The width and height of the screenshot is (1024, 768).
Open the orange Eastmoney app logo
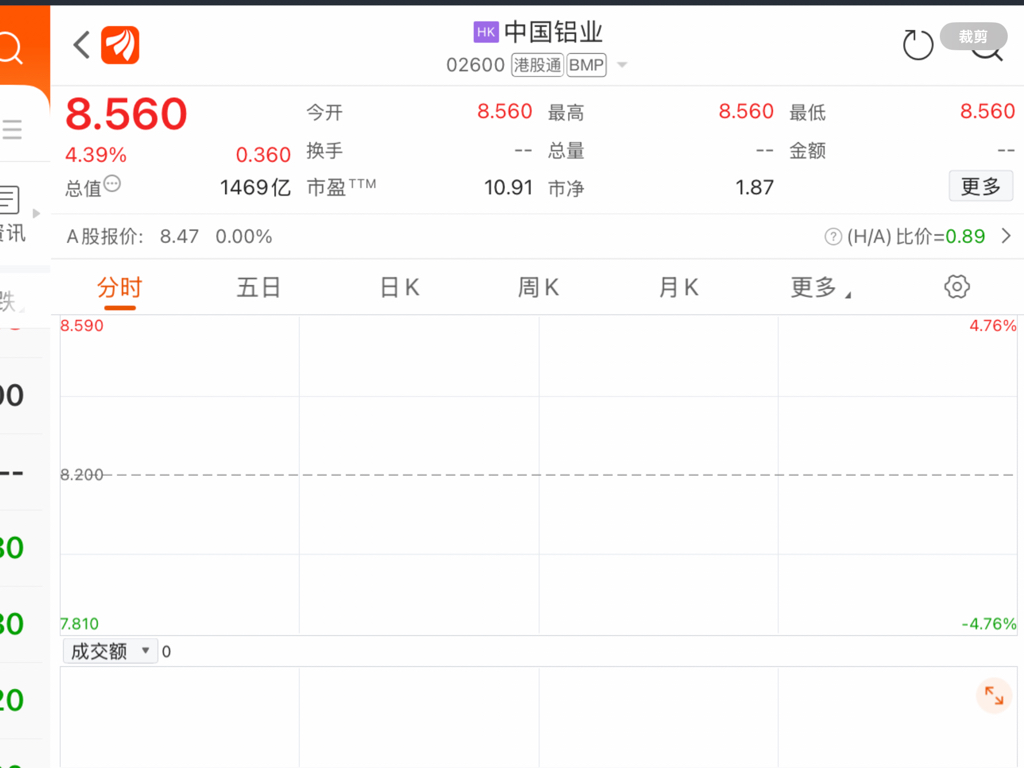tap(120, 45)
